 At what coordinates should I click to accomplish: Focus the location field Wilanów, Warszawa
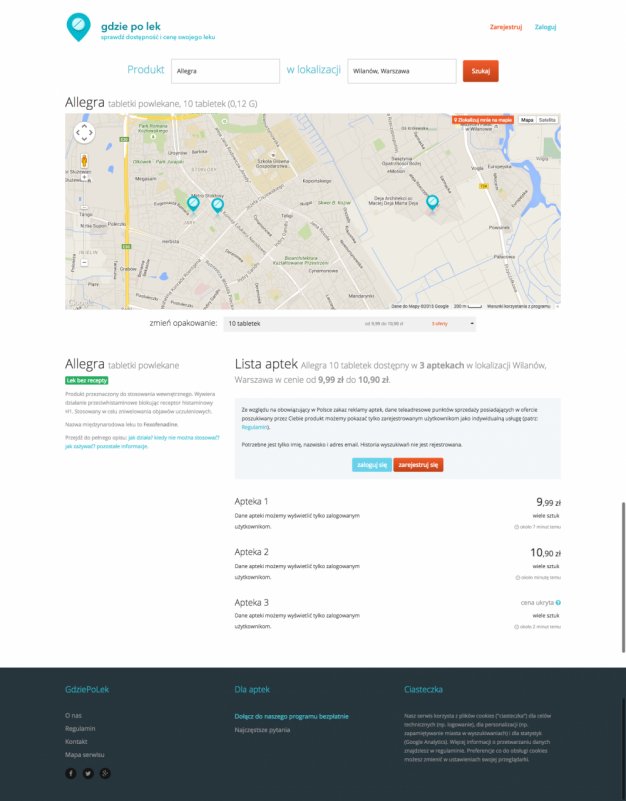[402, 71]
